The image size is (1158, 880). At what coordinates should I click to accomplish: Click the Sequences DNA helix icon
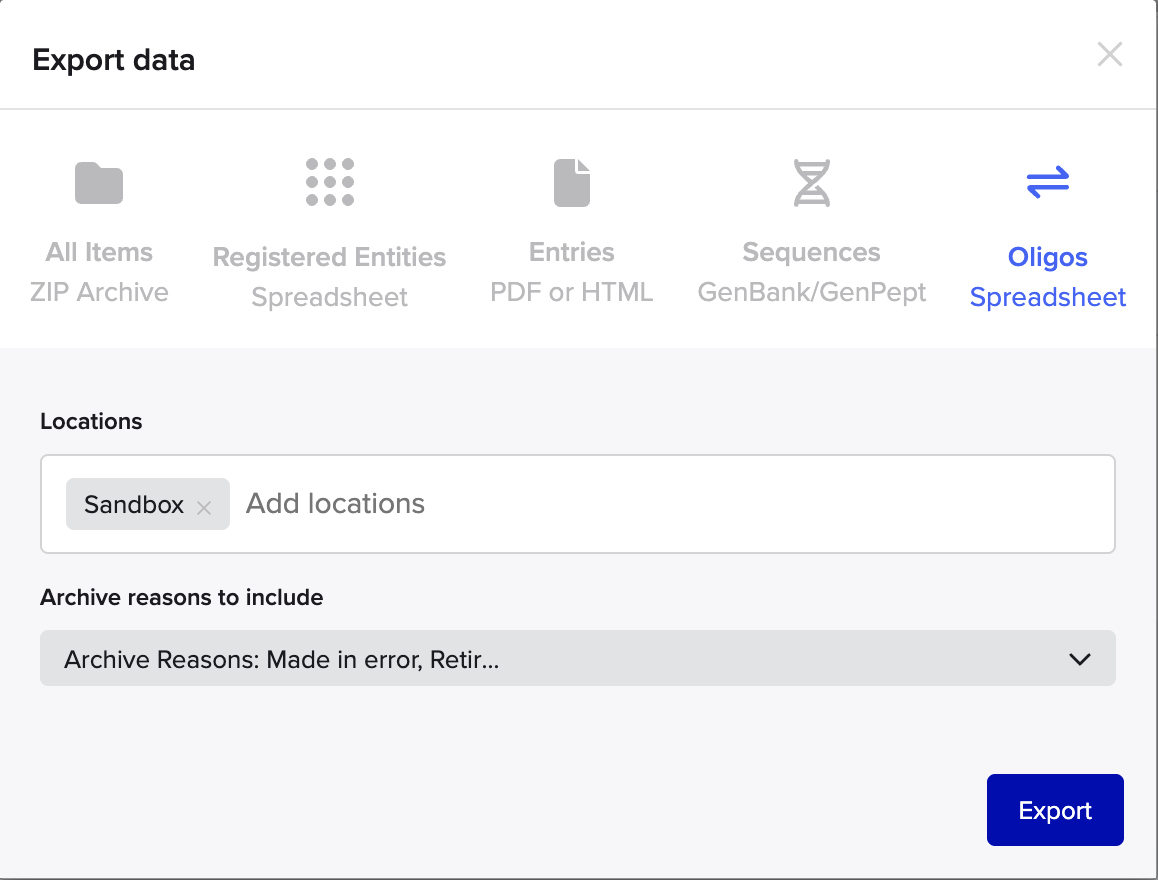tap(811, 183)
